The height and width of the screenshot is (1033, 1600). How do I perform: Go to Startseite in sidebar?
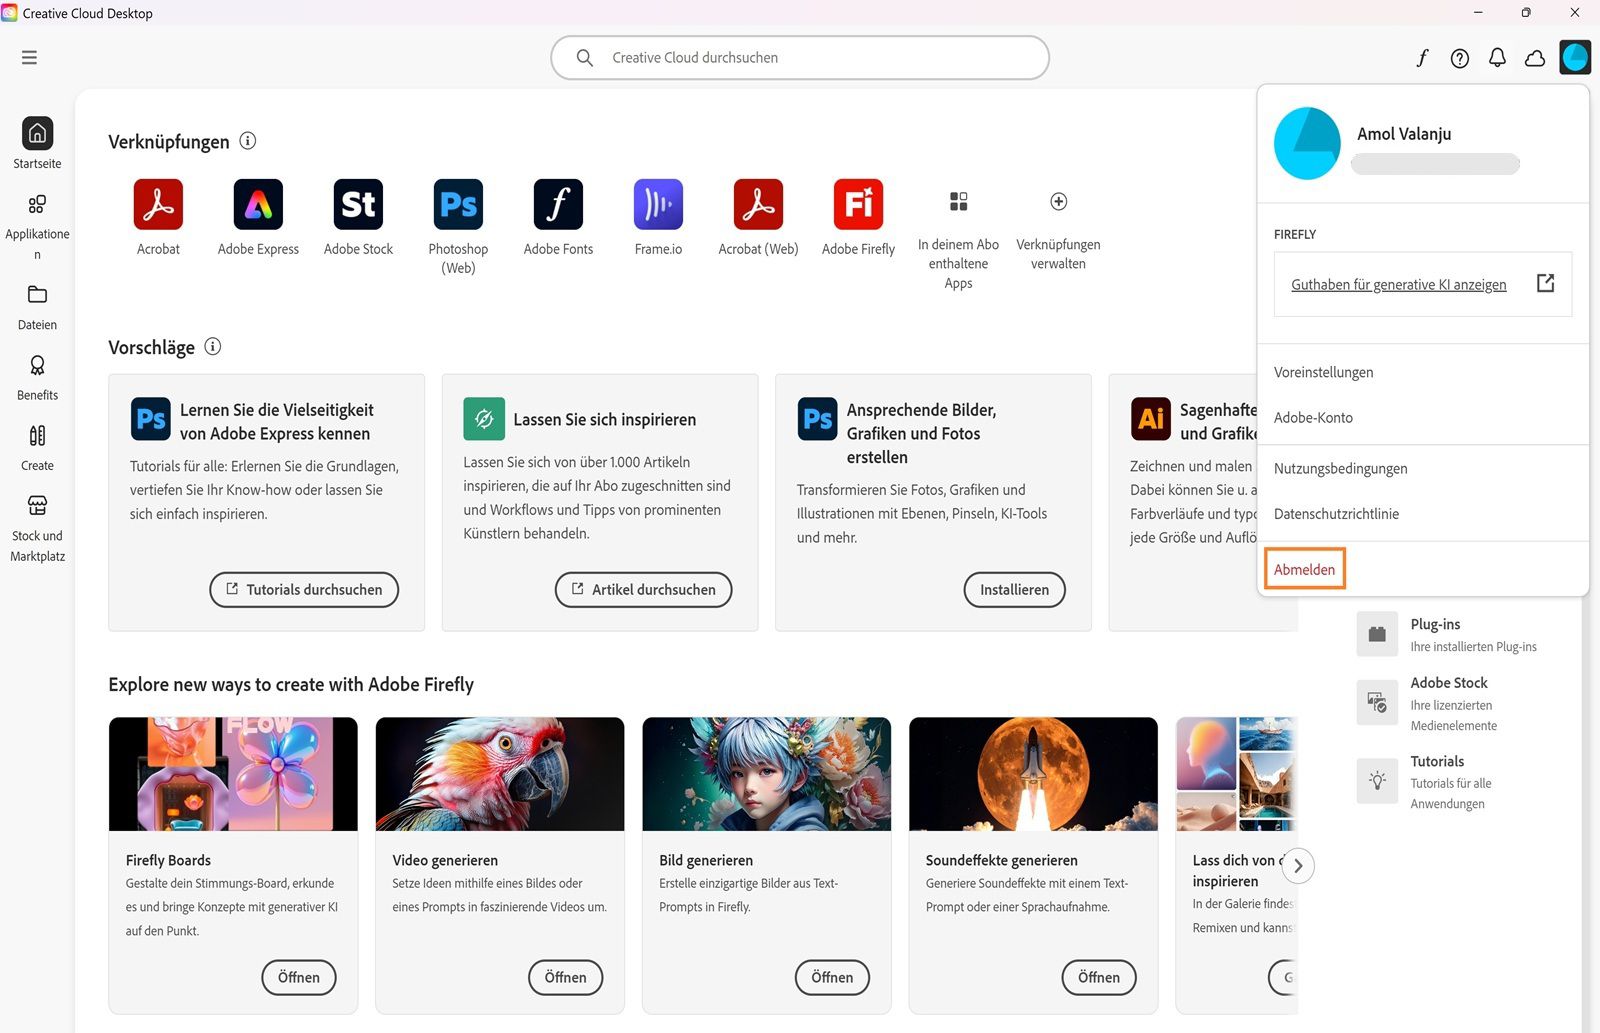pyautogui.click(x=37, y=143)
